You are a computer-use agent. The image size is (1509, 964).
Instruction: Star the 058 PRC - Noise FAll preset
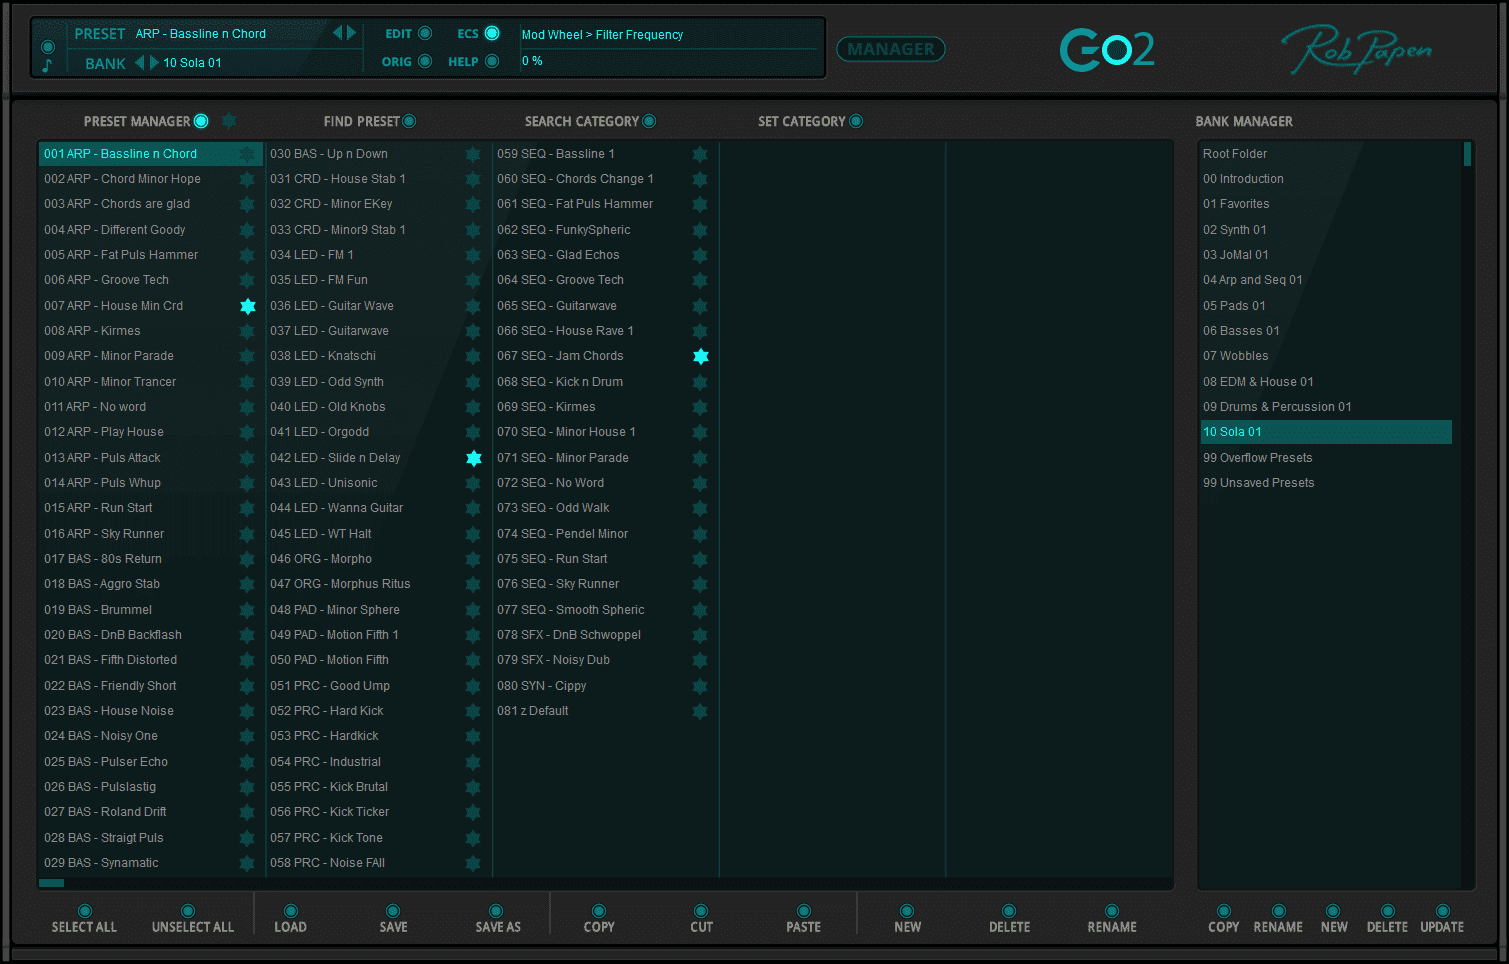click(473, 863)
